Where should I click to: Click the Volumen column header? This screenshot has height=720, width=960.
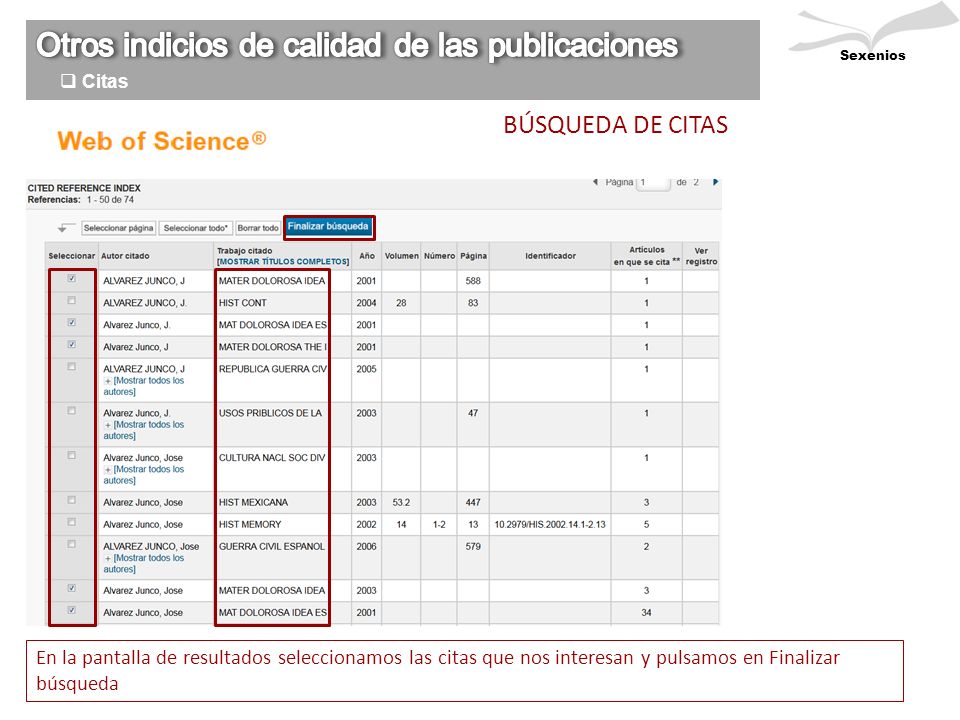coord(402,256)
